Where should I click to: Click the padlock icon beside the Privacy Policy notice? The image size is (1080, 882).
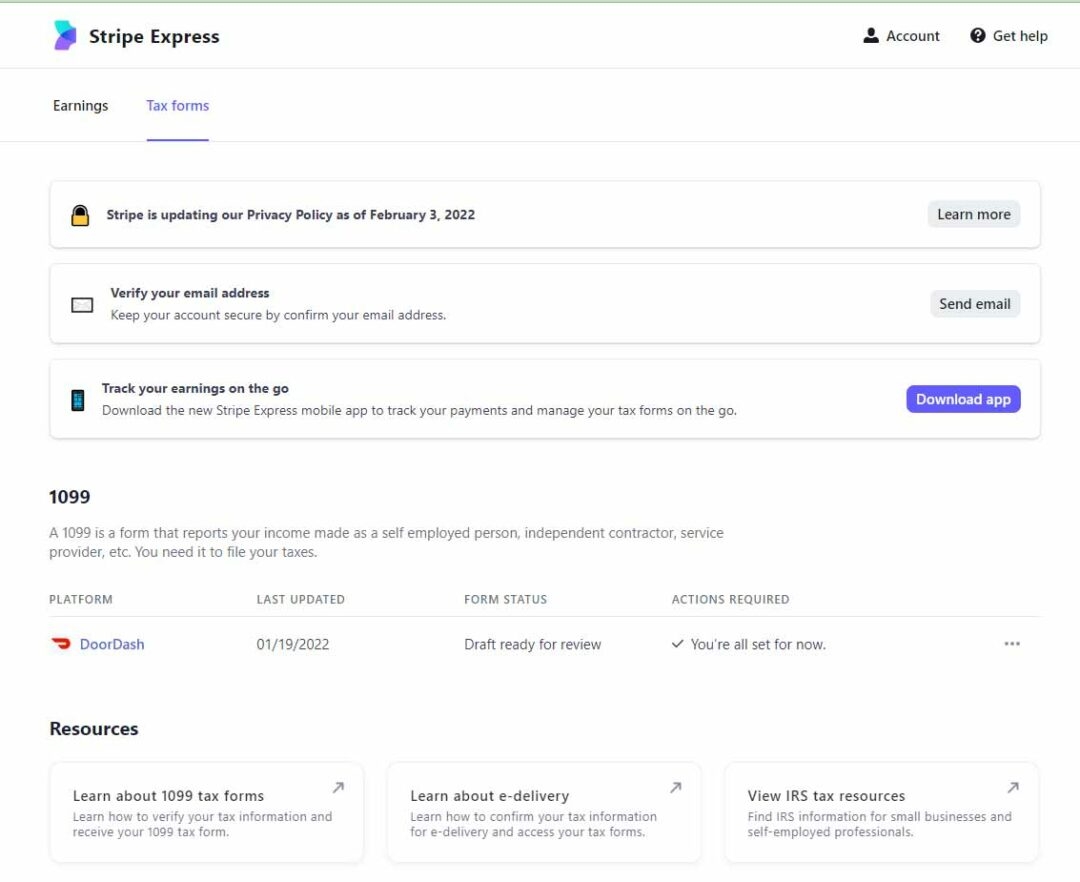81,214
